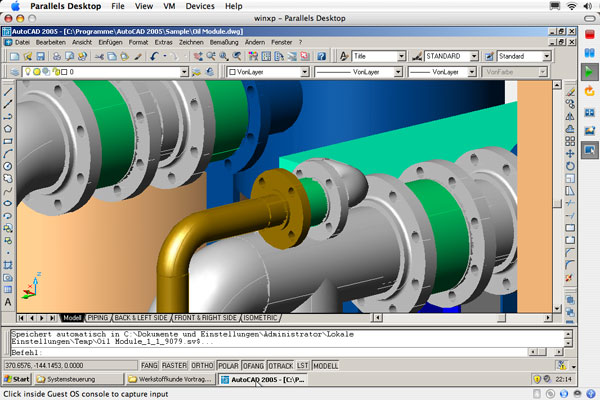Viewport: 600px width, 400px height.
Task: Toggle RASTER grid mode
Action: tap(174, 366)
